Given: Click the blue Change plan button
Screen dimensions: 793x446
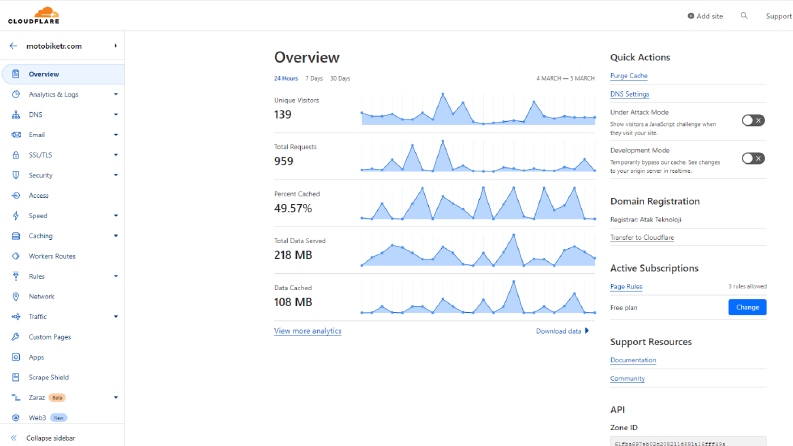Looking at the screenshot, I should click(747, 307).
